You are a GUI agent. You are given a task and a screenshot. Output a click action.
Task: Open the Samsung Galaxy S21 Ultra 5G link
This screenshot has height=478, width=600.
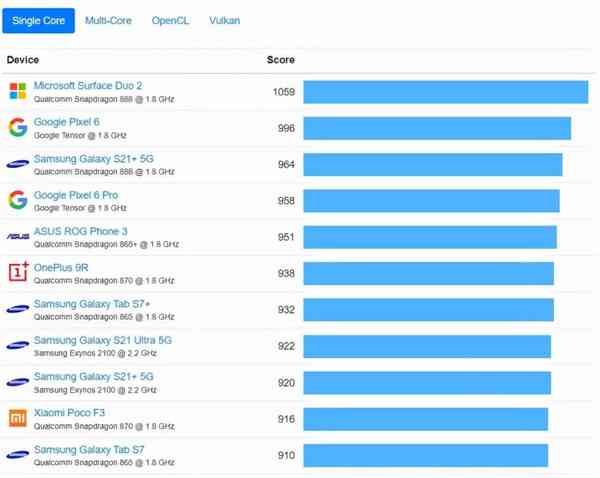tap(102, 340)
